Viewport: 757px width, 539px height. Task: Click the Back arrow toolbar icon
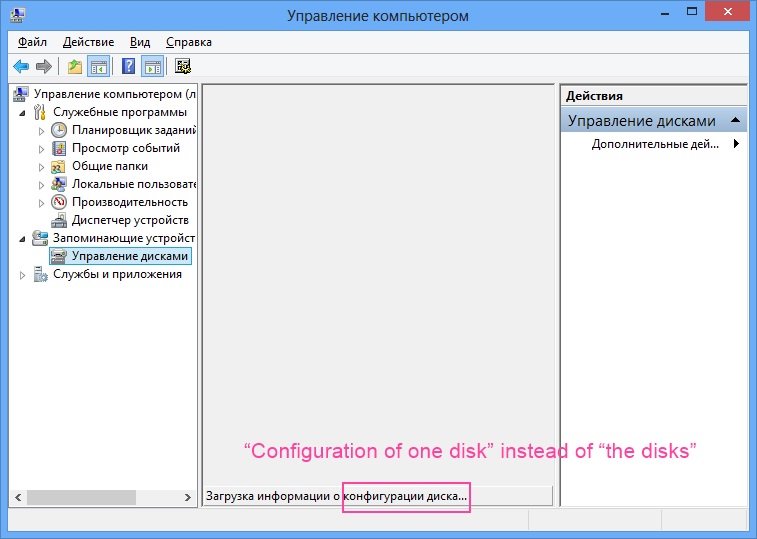21,66
